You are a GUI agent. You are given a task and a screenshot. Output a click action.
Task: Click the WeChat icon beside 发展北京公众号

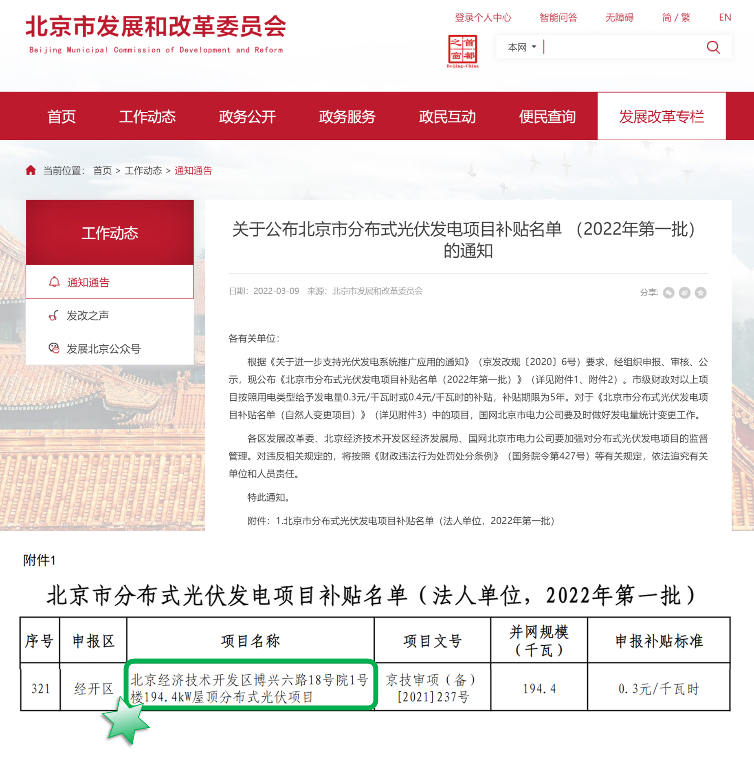pyautogui.click(x=54, y=348)
